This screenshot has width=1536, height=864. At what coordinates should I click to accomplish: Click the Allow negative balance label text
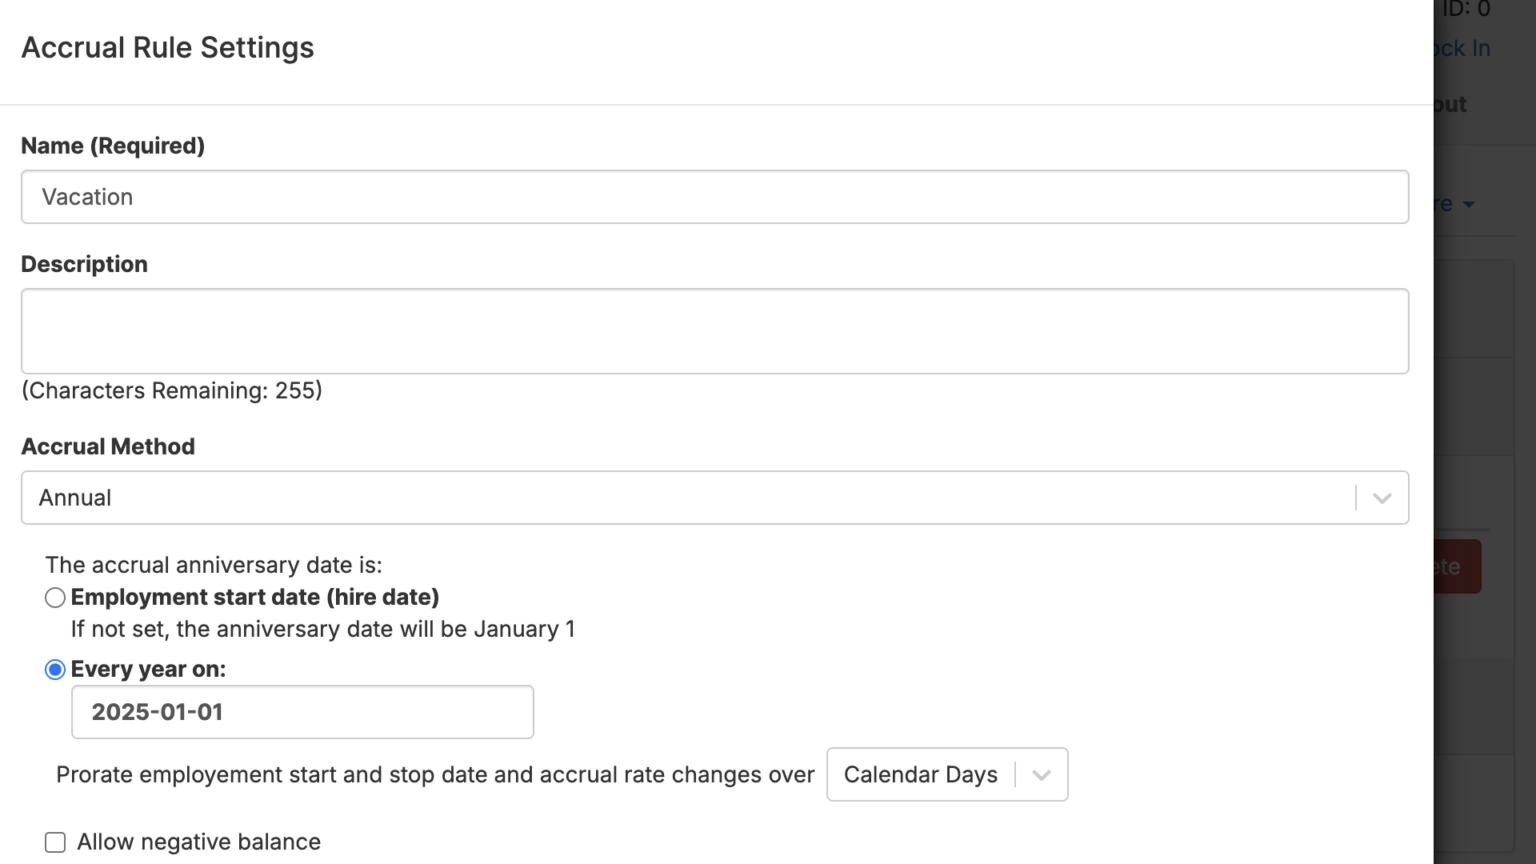point(199,842)
